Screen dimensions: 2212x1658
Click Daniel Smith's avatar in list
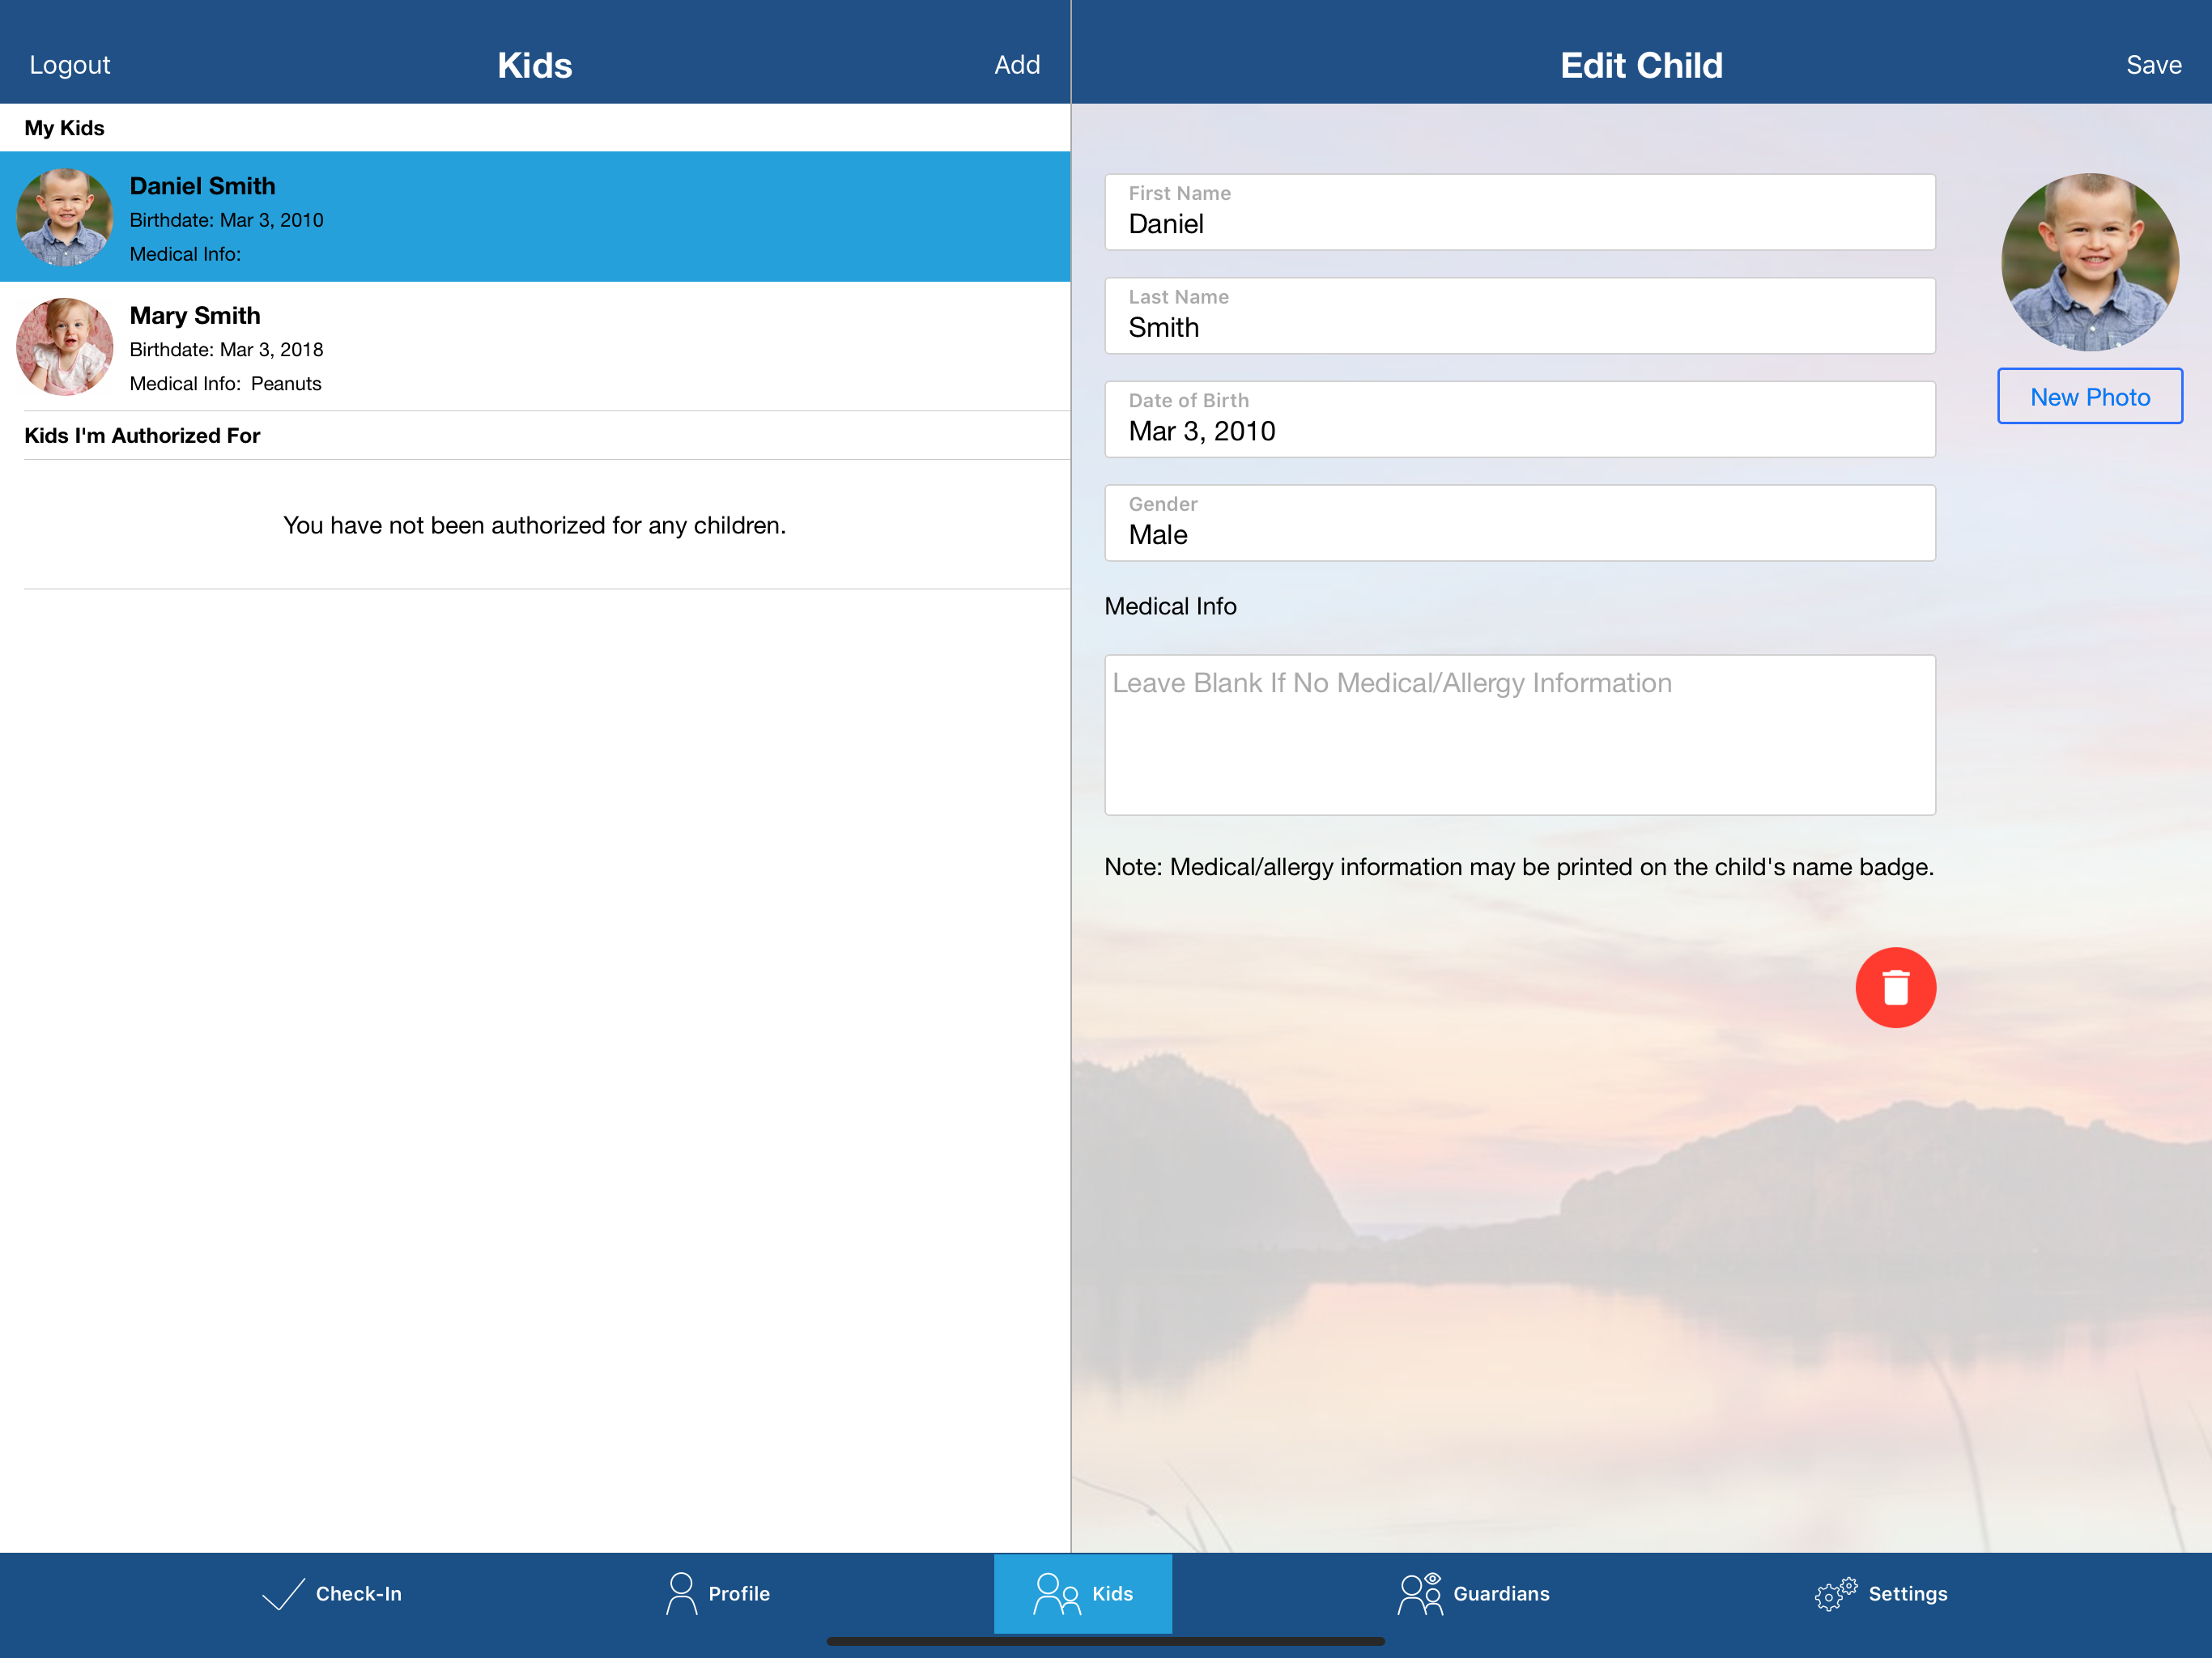65,216
